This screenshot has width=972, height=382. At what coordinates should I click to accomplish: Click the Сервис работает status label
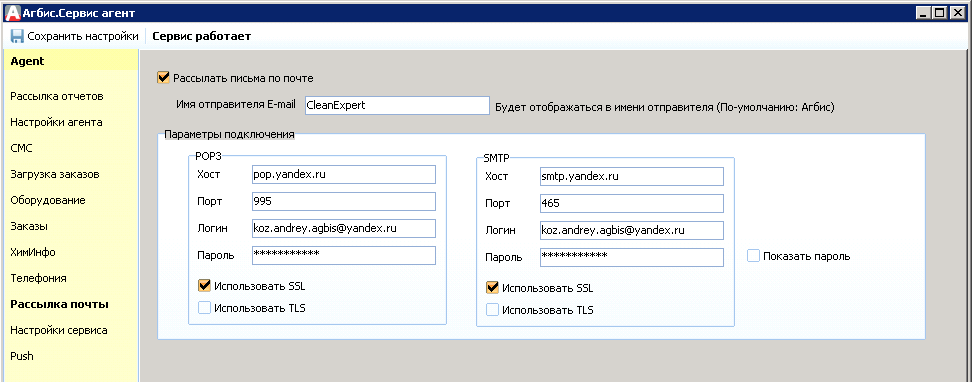click(x=201, y=37)
